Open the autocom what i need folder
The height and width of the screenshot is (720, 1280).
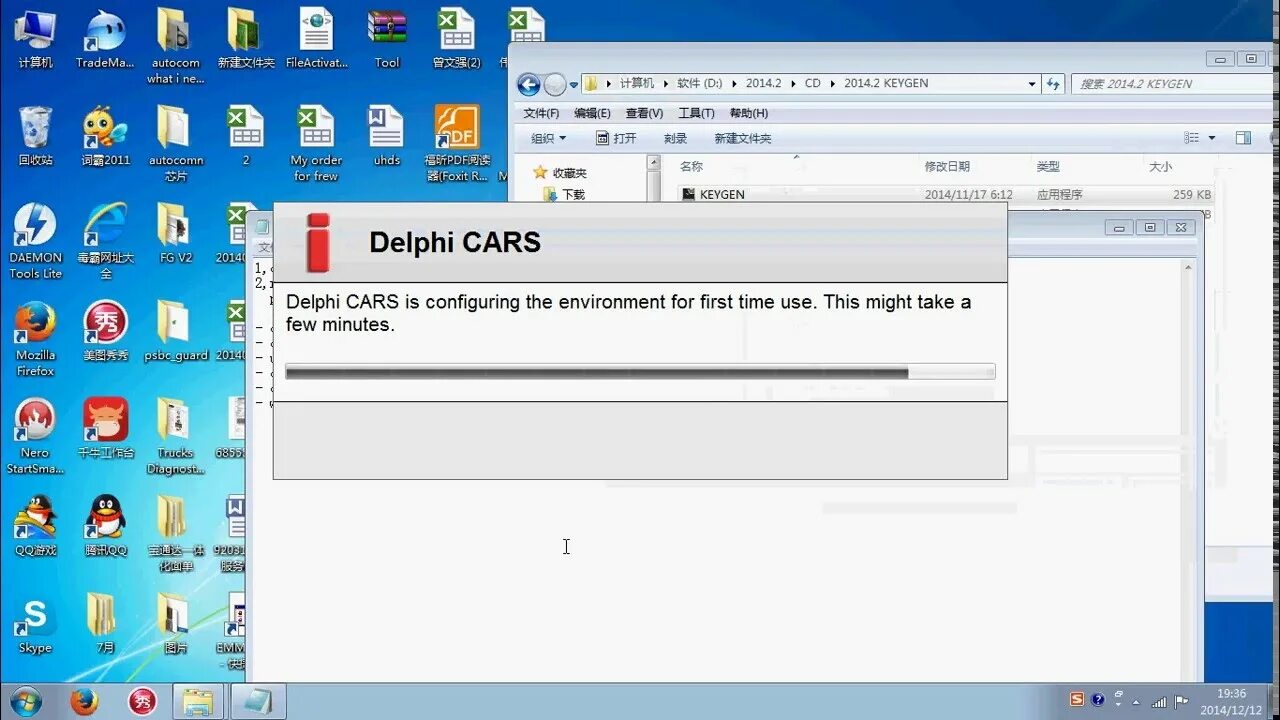click(175, 47)
